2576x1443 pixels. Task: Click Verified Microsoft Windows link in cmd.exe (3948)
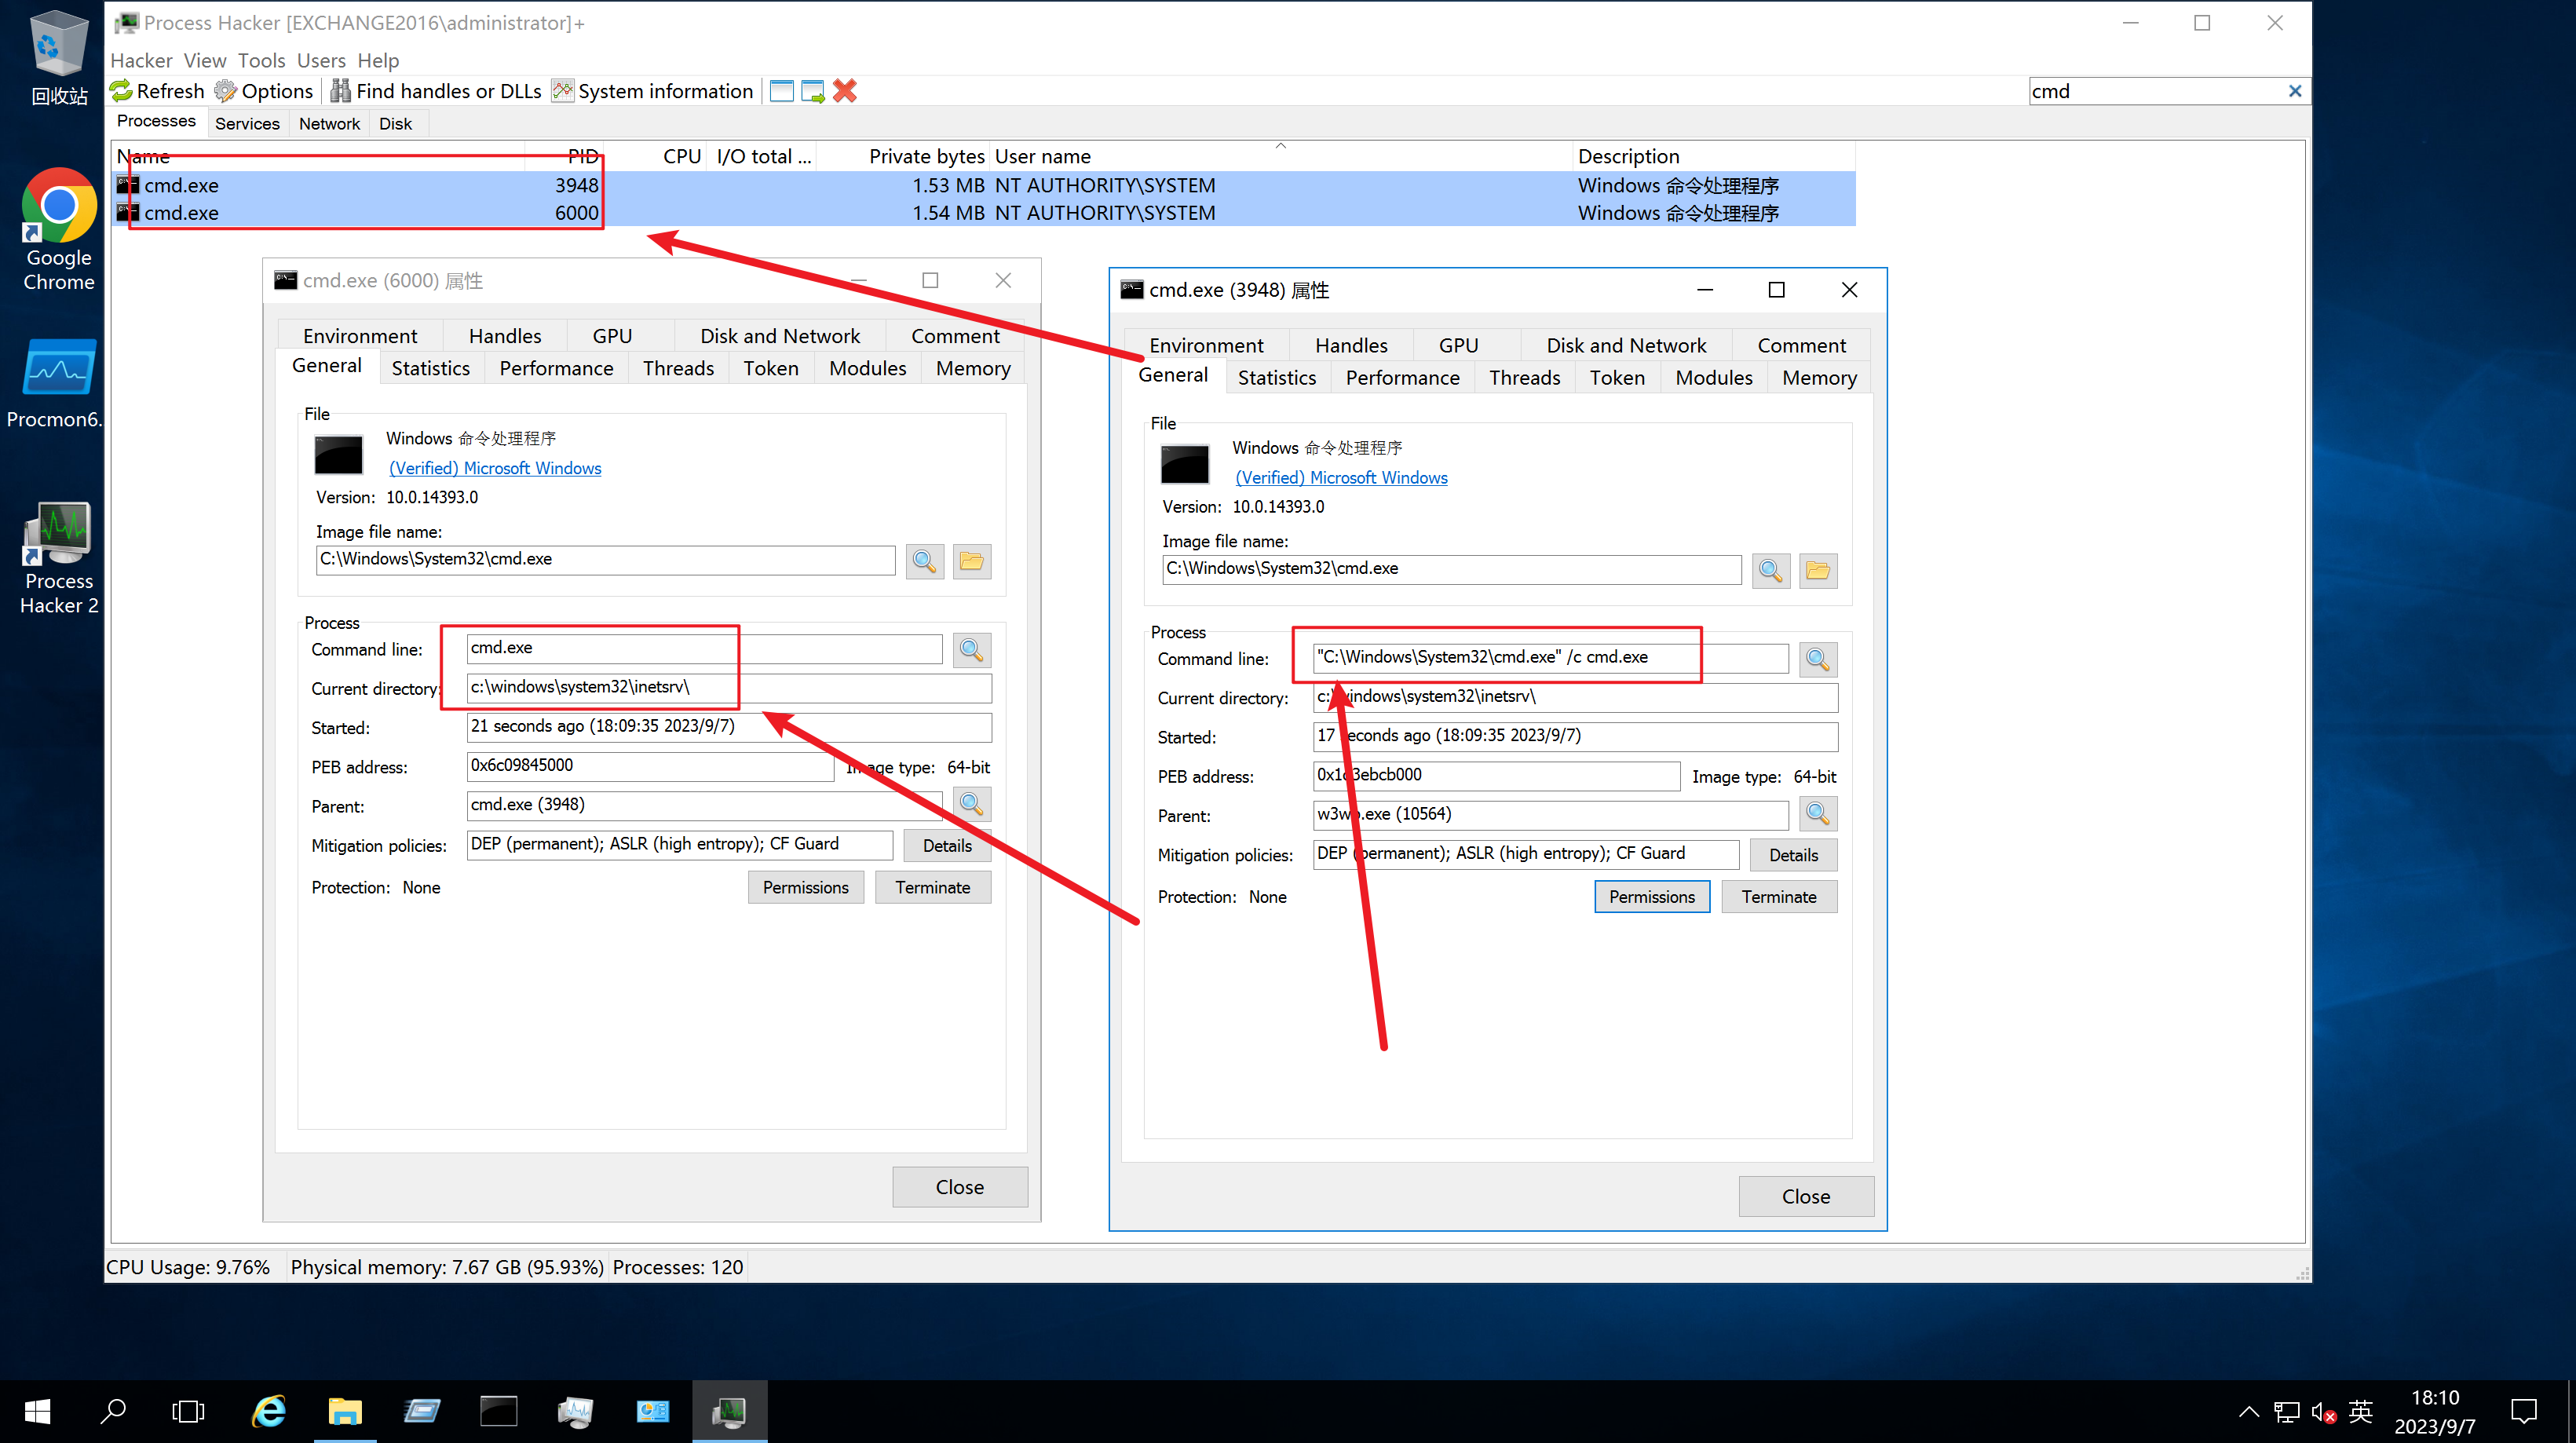coord(1341,478)
